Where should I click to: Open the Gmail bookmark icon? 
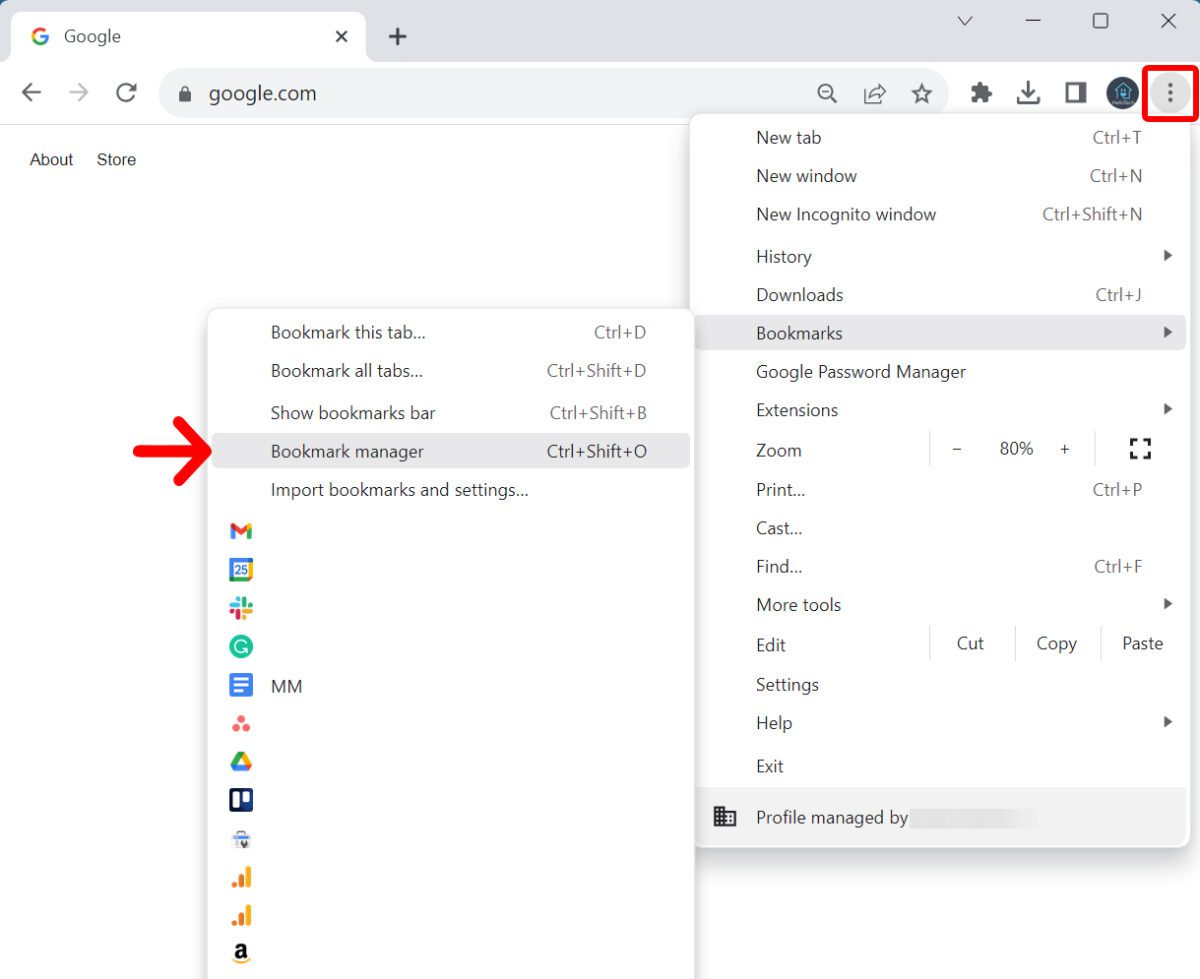[240, 530]
